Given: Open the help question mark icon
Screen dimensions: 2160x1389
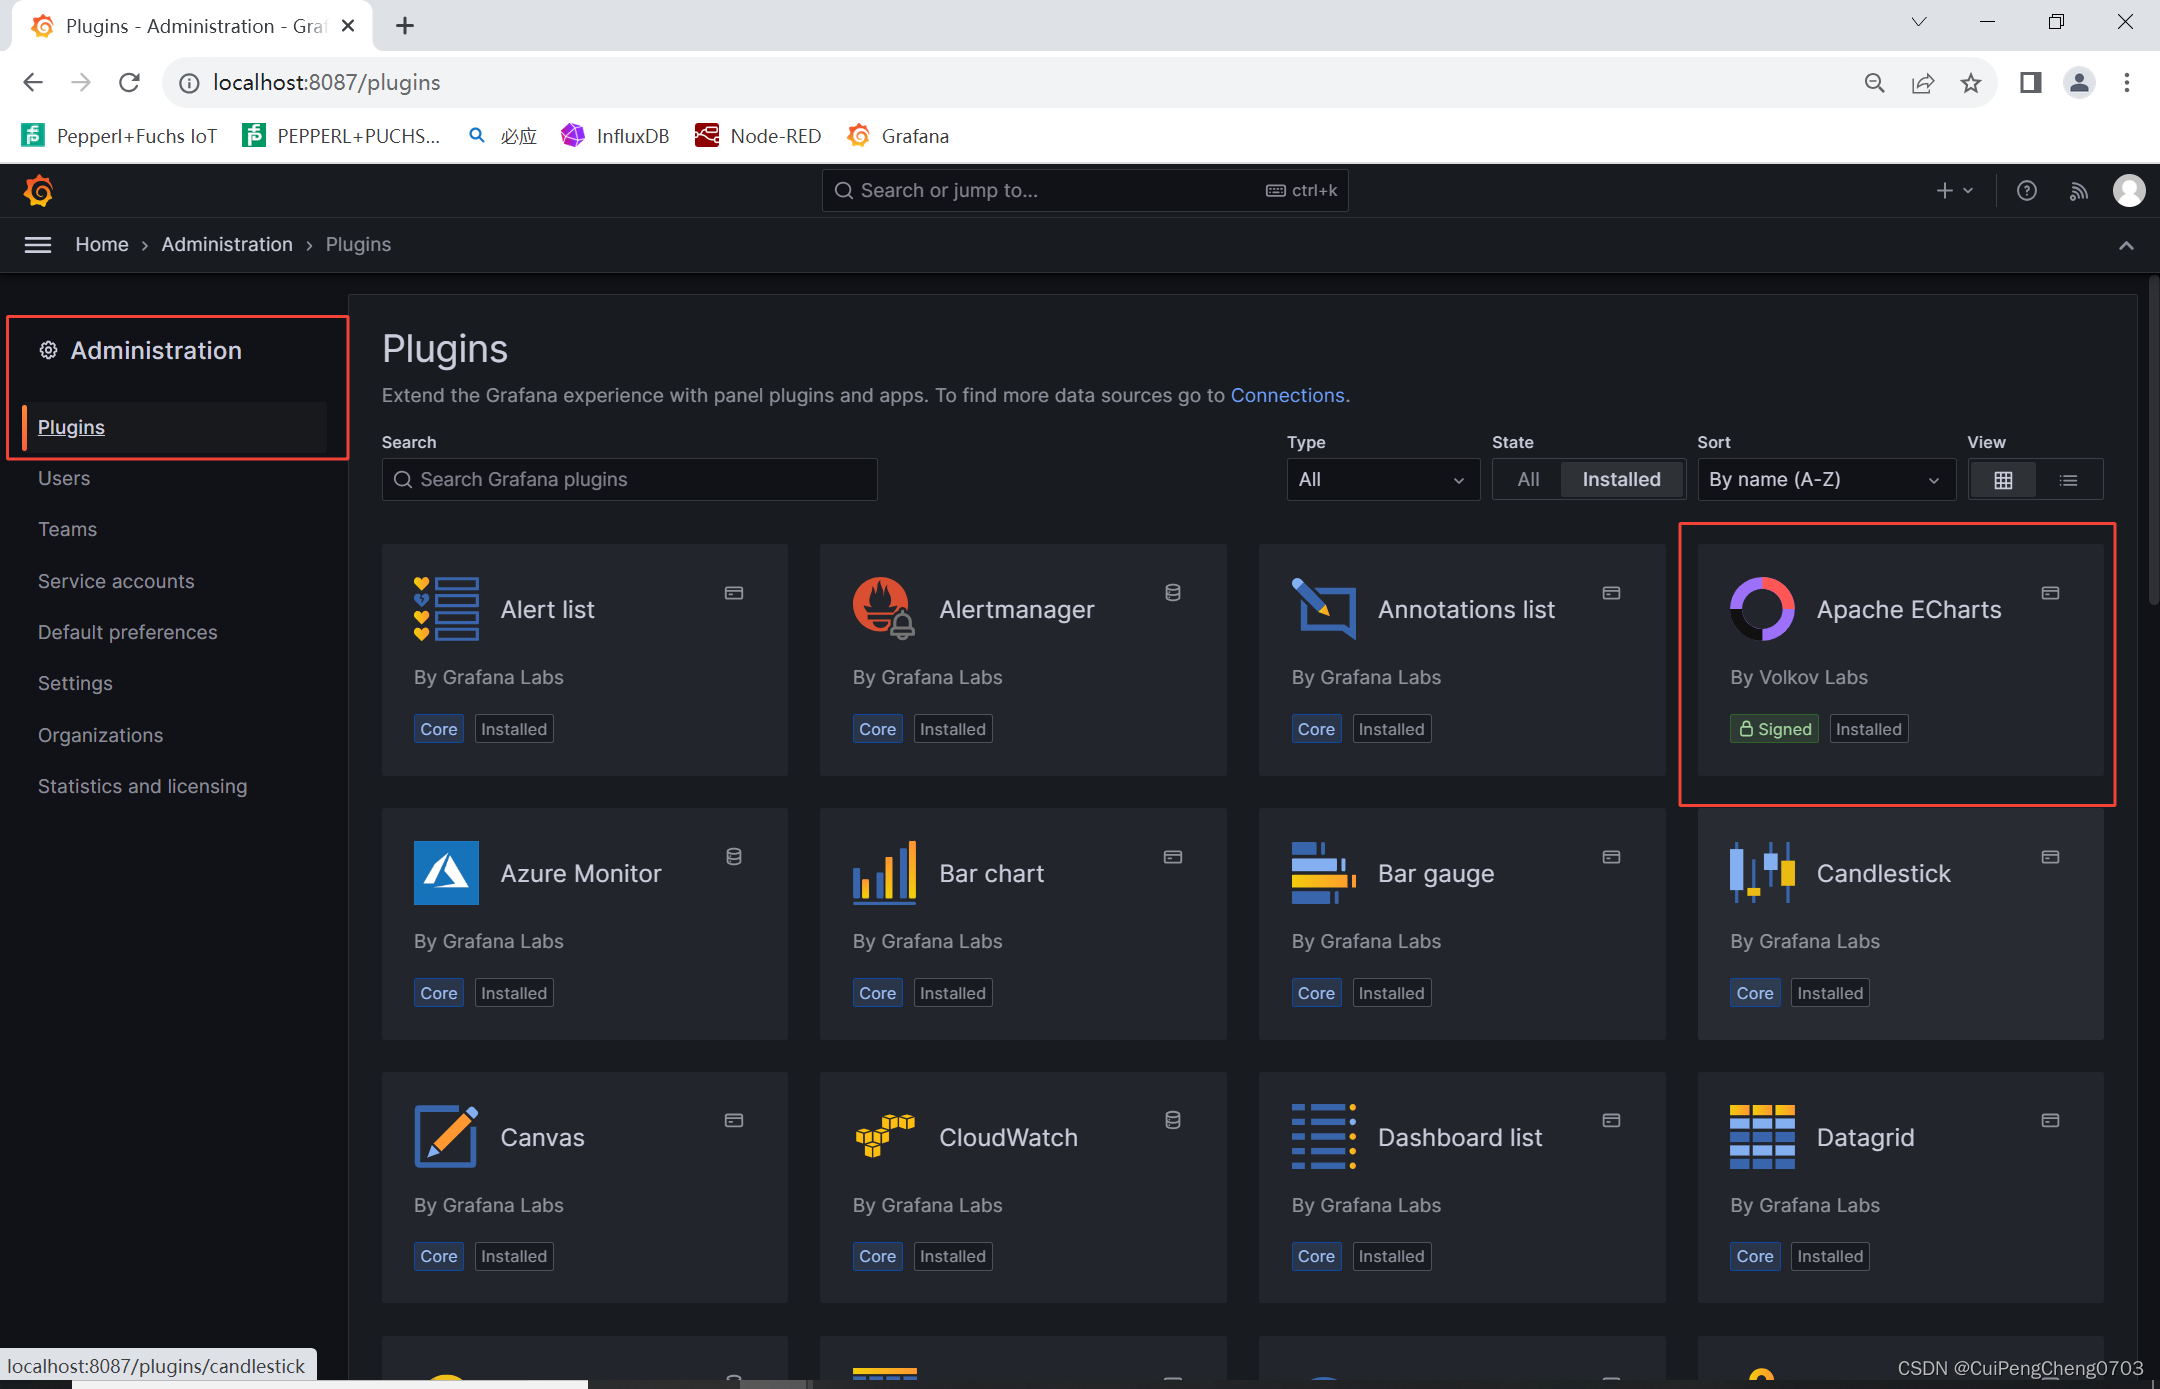Looking at the screenshot, I should (2027, 190).
